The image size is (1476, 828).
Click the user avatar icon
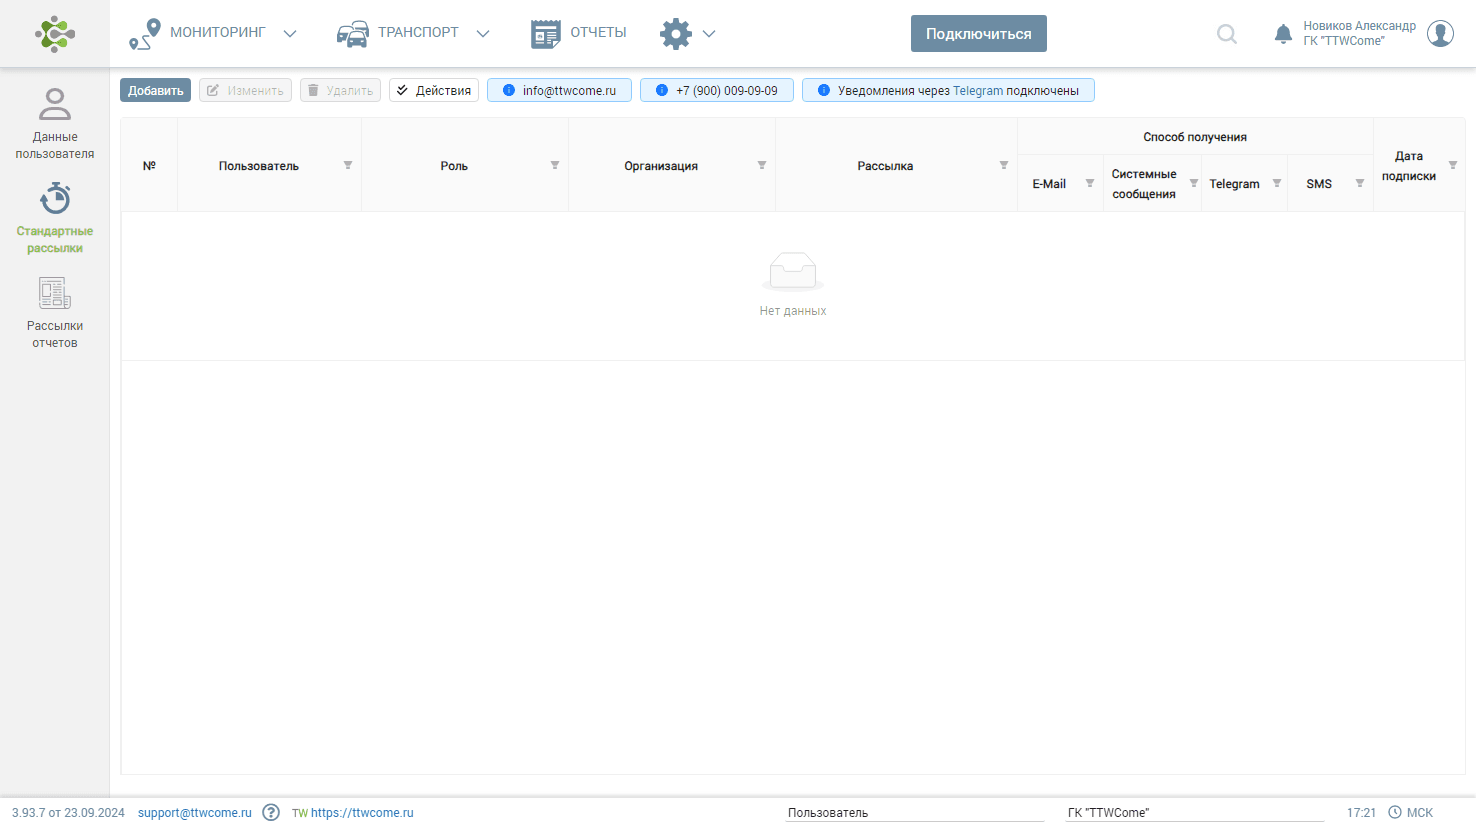[1440, 33]
